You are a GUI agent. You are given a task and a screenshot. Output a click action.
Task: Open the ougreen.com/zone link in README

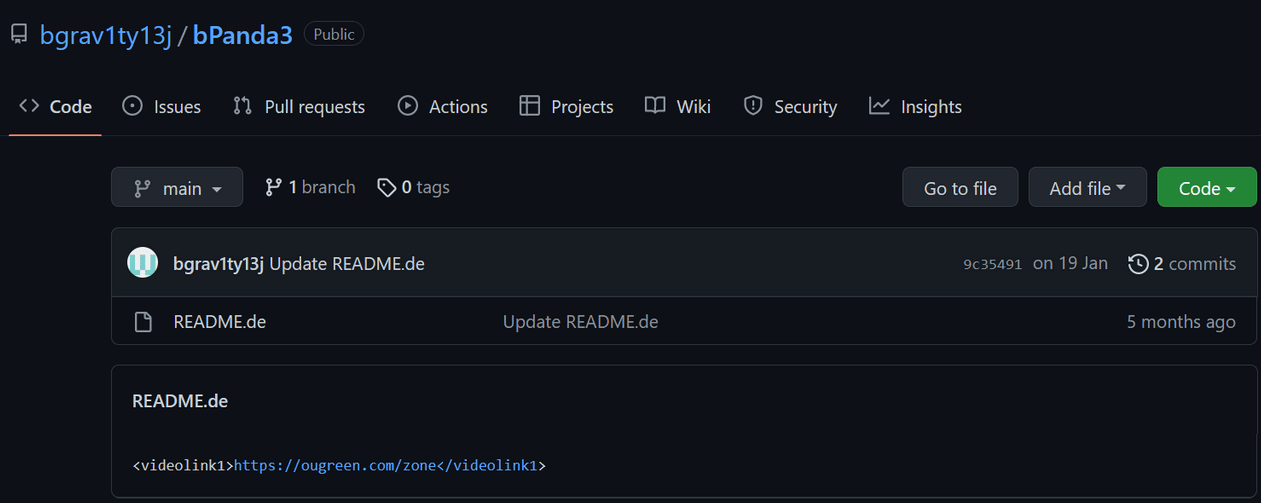coord(334,465)
